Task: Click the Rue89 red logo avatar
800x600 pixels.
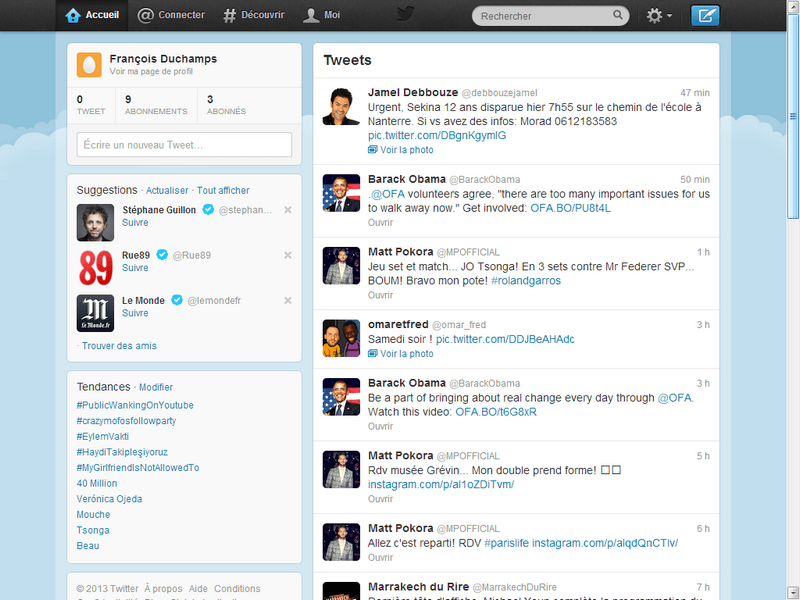Action: pyautogui.click(x=95, y=268)
